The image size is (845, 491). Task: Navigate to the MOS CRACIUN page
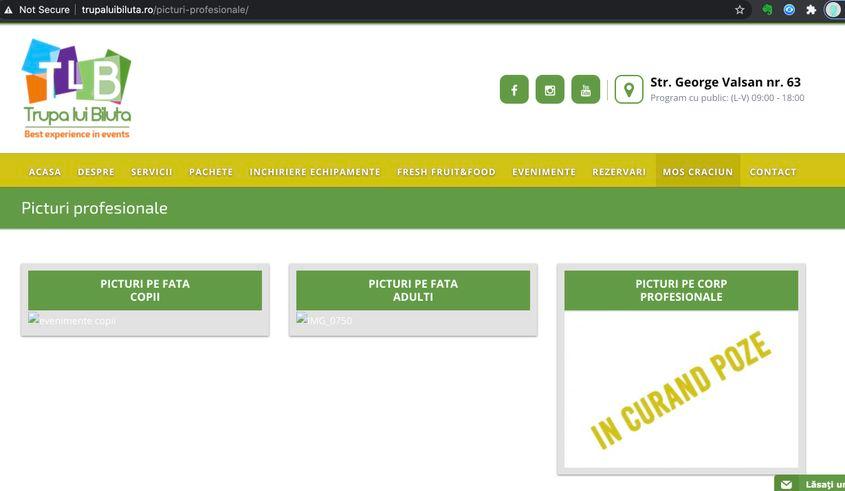click(x=698, y=172)
